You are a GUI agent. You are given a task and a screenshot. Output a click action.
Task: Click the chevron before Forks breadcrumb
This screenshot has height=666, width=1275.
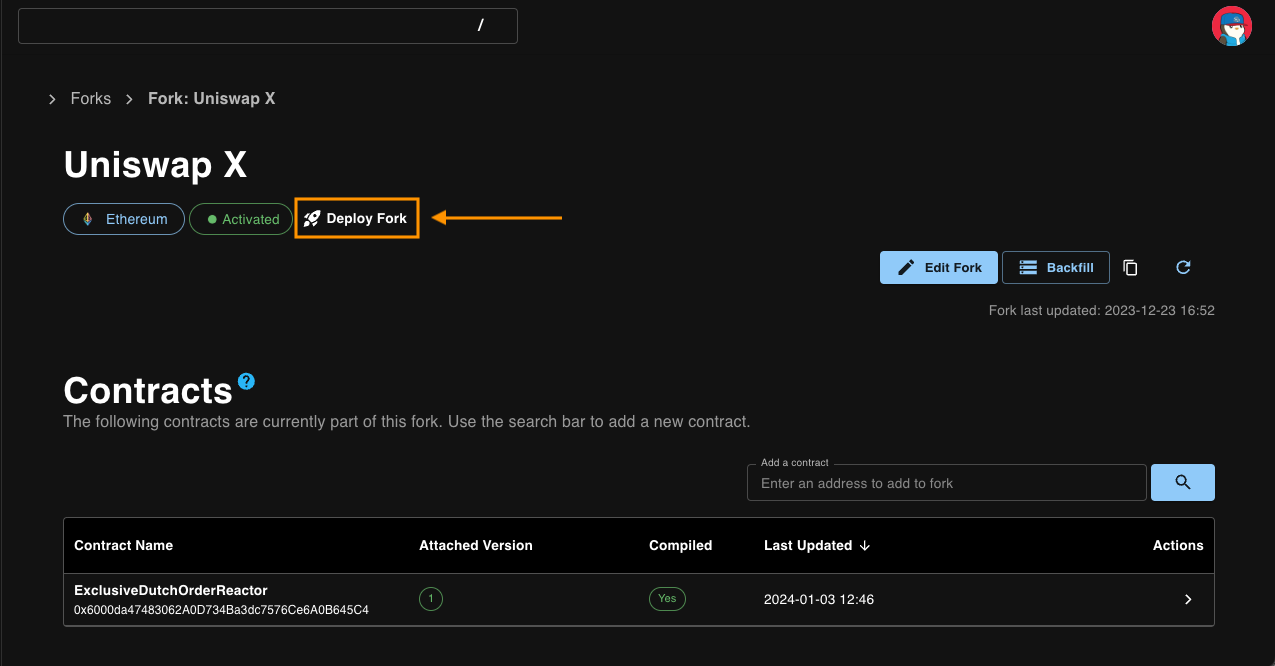pos(52,99)
